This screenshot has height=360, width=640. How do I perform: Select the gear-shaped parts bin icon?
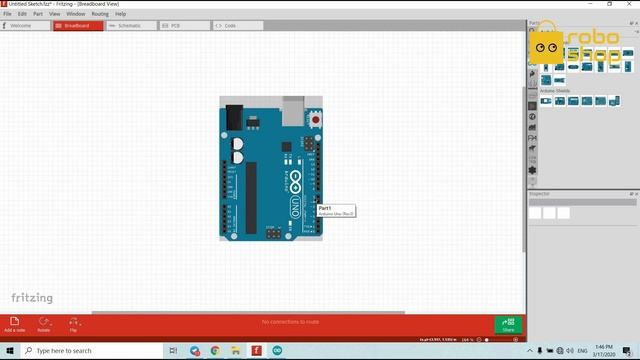(x=532, y=170)
